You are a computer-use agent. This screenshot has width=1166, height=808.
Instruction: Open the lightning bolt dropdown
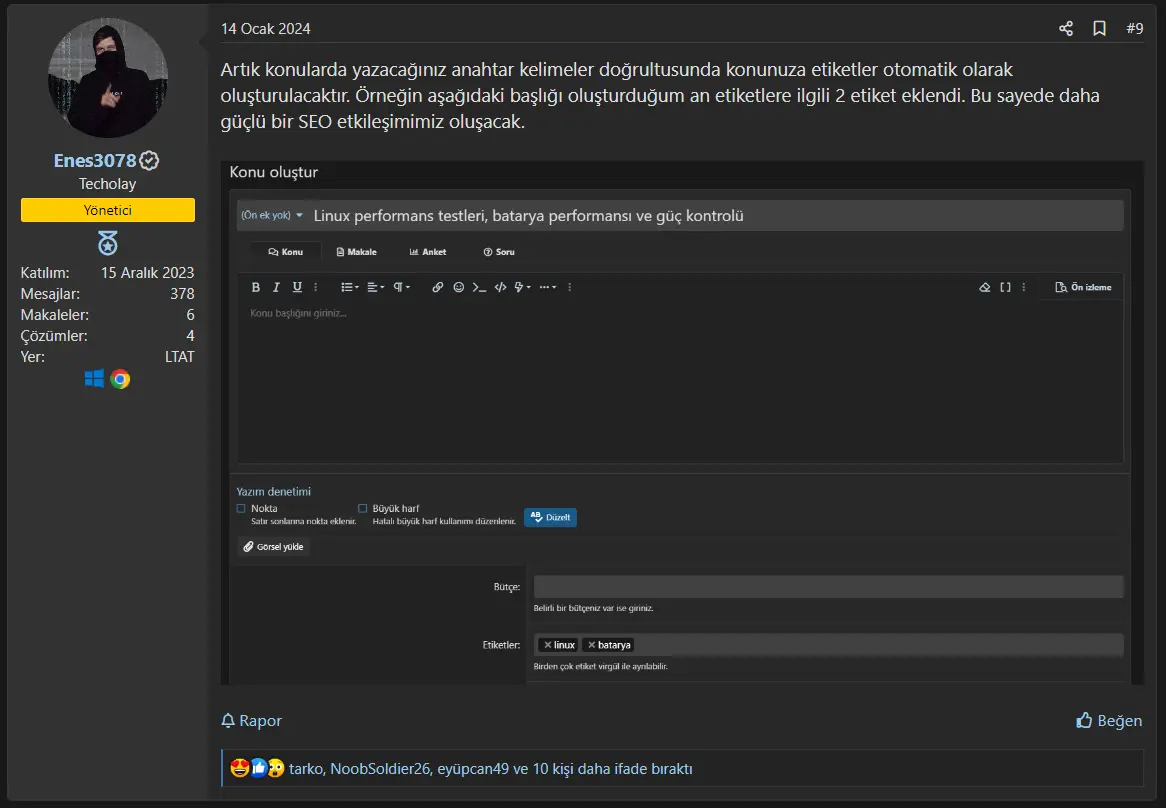pyautogui.click(x=523, y=287)
